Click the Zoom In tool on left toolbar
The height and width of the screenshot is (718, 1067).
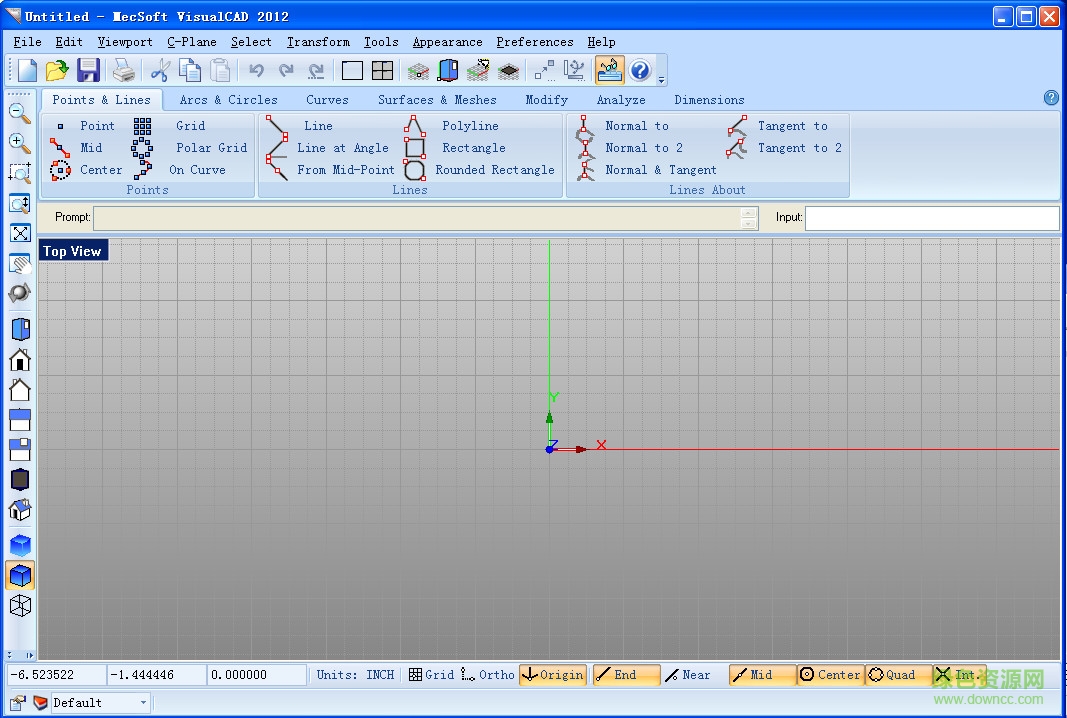[x=20, y=142]
